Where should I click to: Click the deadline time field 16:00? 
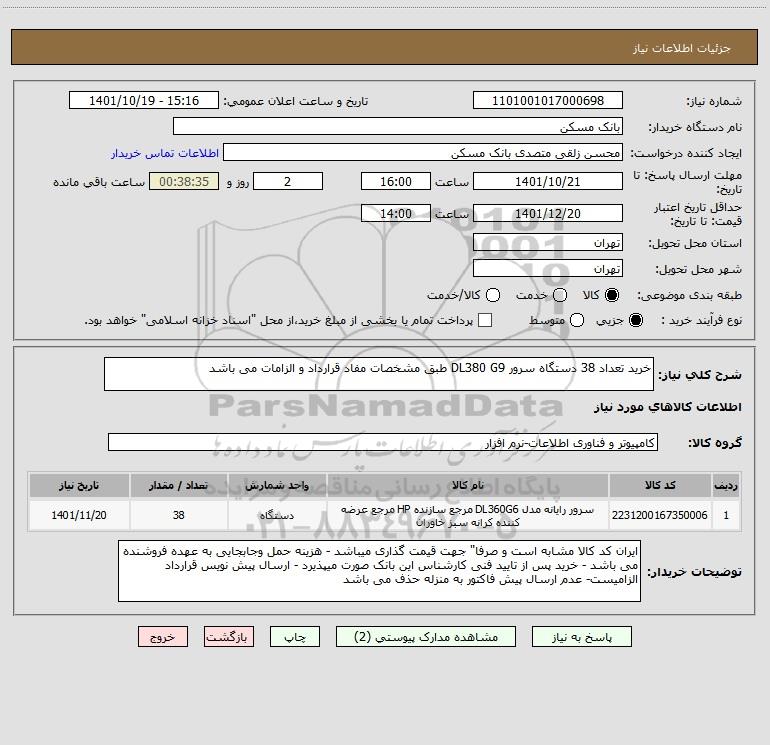tap(396, 181)
